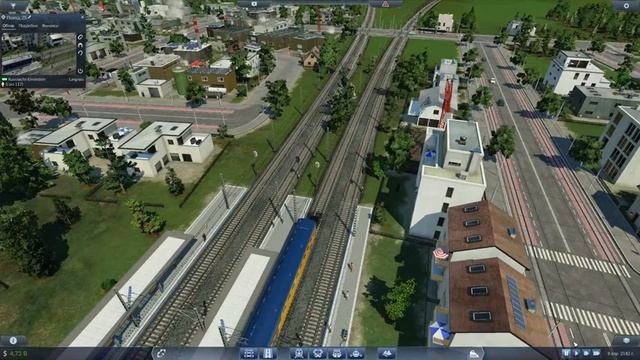This screenshot has height=360, width=640.
Task: Open the train vehicles menu
Action: pyautogui.click(x=298, y=353)
